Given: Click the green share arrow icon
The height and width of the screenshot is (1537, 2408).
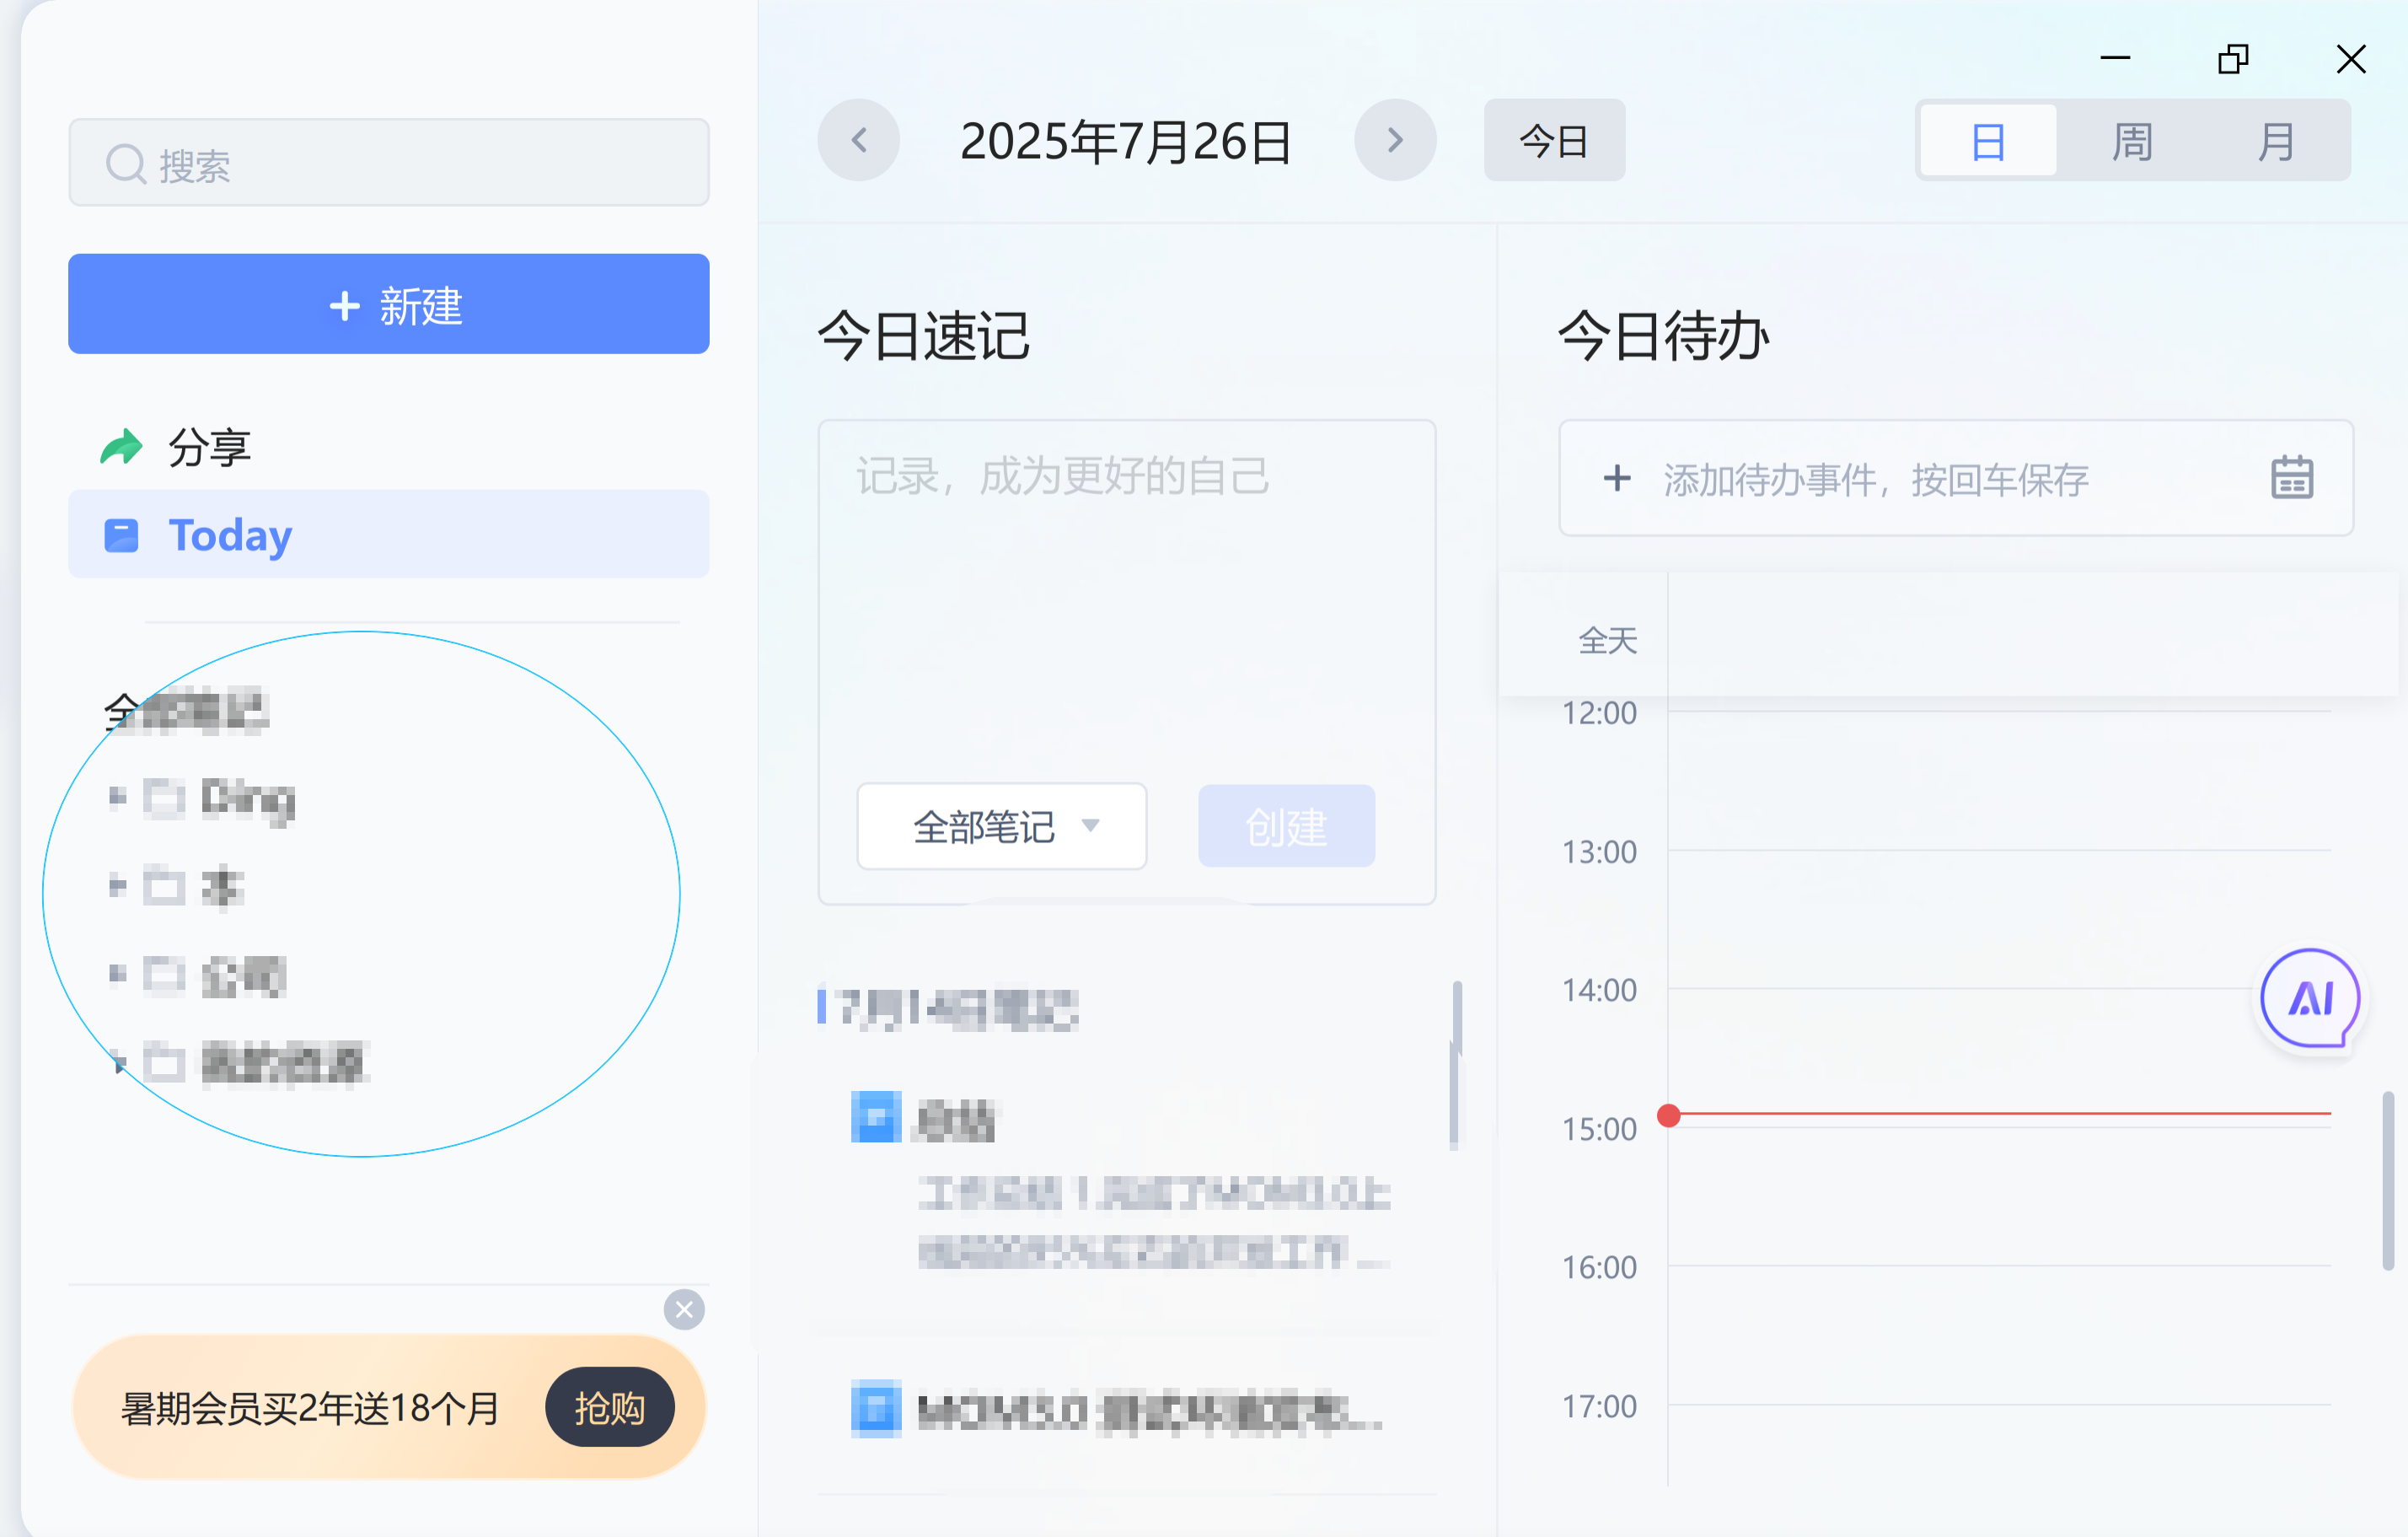Looking at the screenshot, I should click(x=121, y=447).
